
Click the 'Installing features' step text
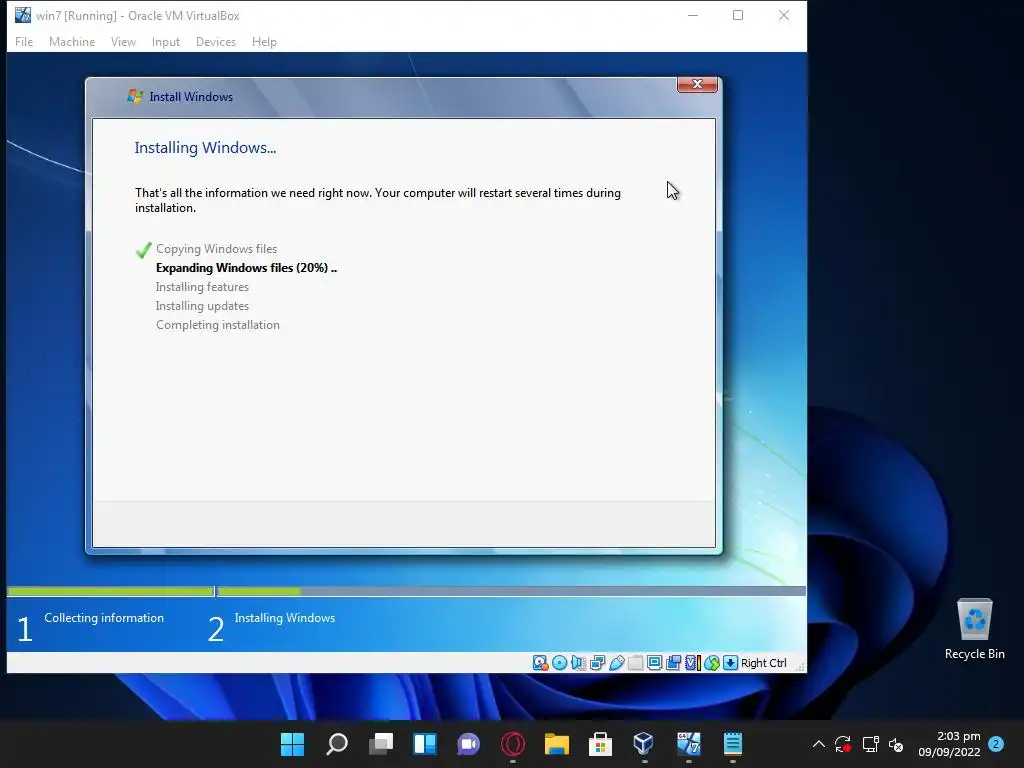pyautogui.click(x=202, y=287)
